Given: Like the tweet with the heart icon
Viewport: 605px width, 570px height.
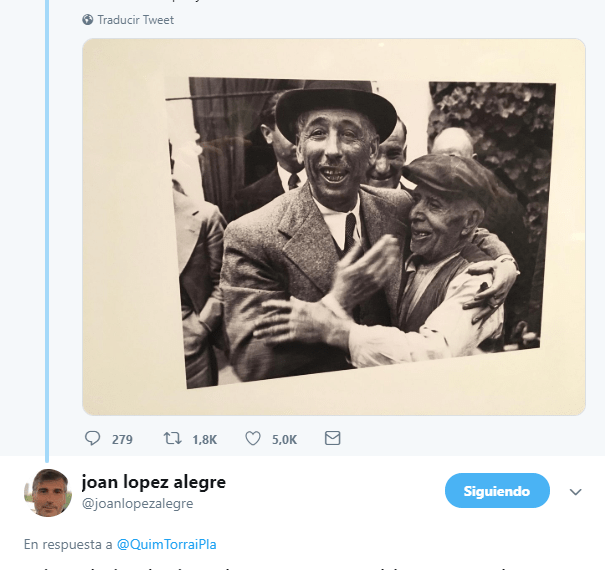Looking at the screenshot, I should coord(253,439).
